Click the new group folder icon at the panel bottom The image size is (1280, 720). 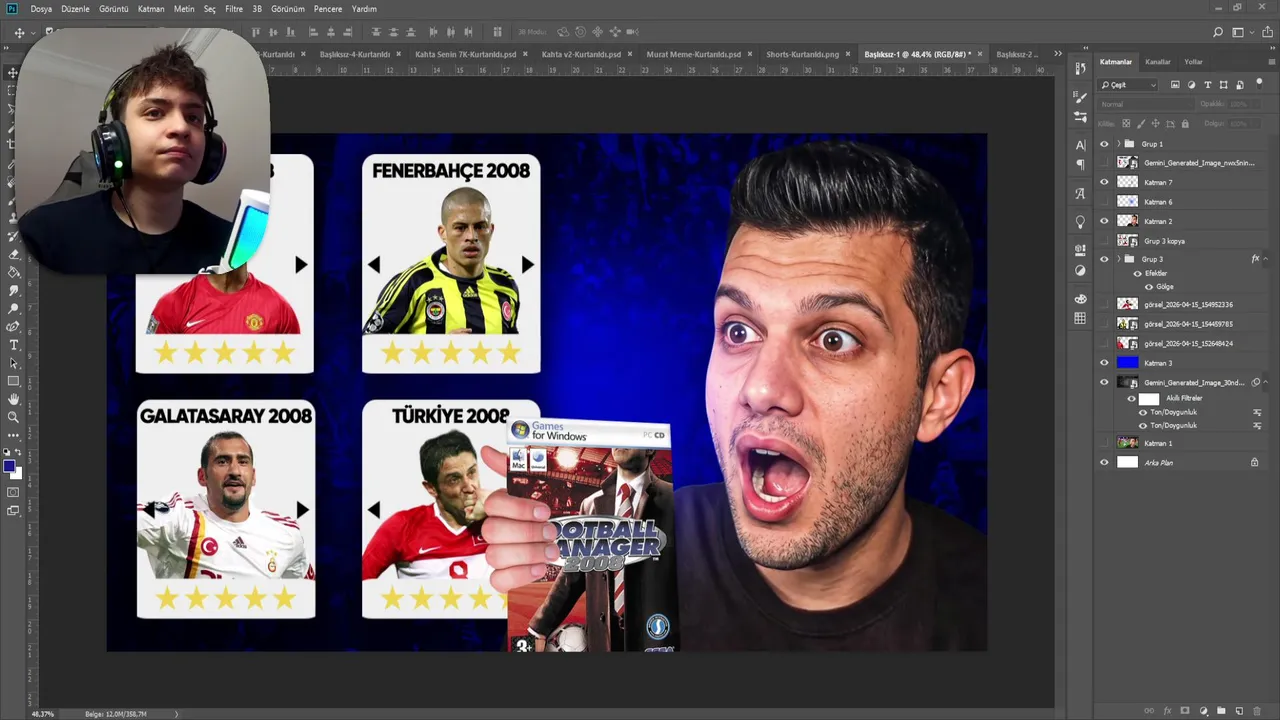[x=1221, y=710]
